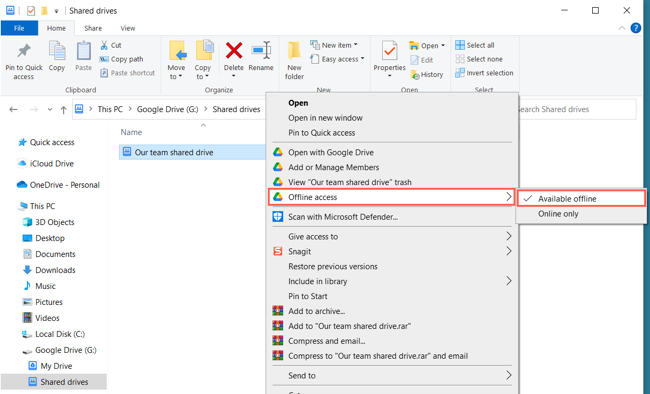Click the red Delete icon

coord(234,51)
